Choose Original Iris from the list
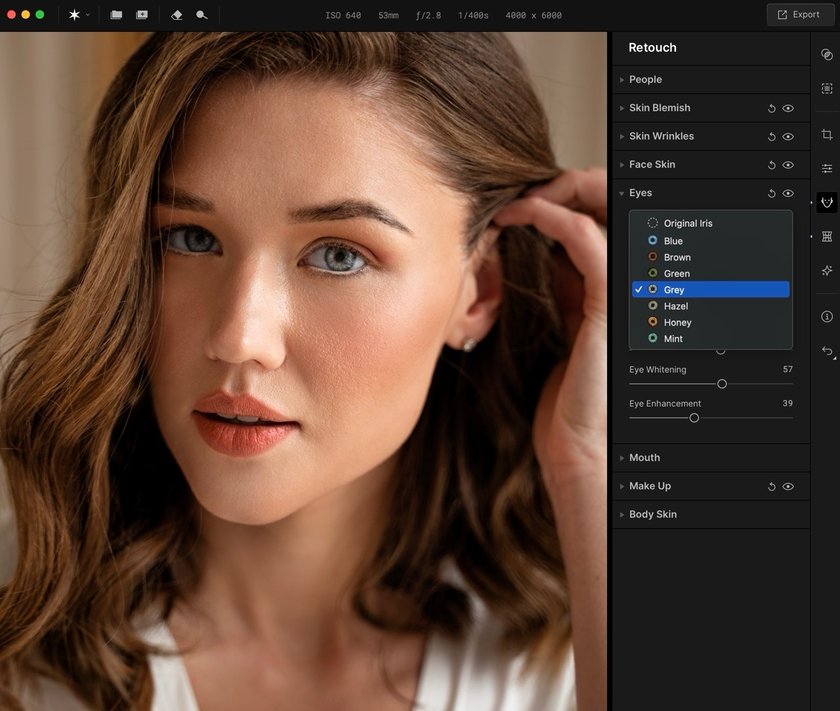The image size is (840, 711). tap(710, 223)
